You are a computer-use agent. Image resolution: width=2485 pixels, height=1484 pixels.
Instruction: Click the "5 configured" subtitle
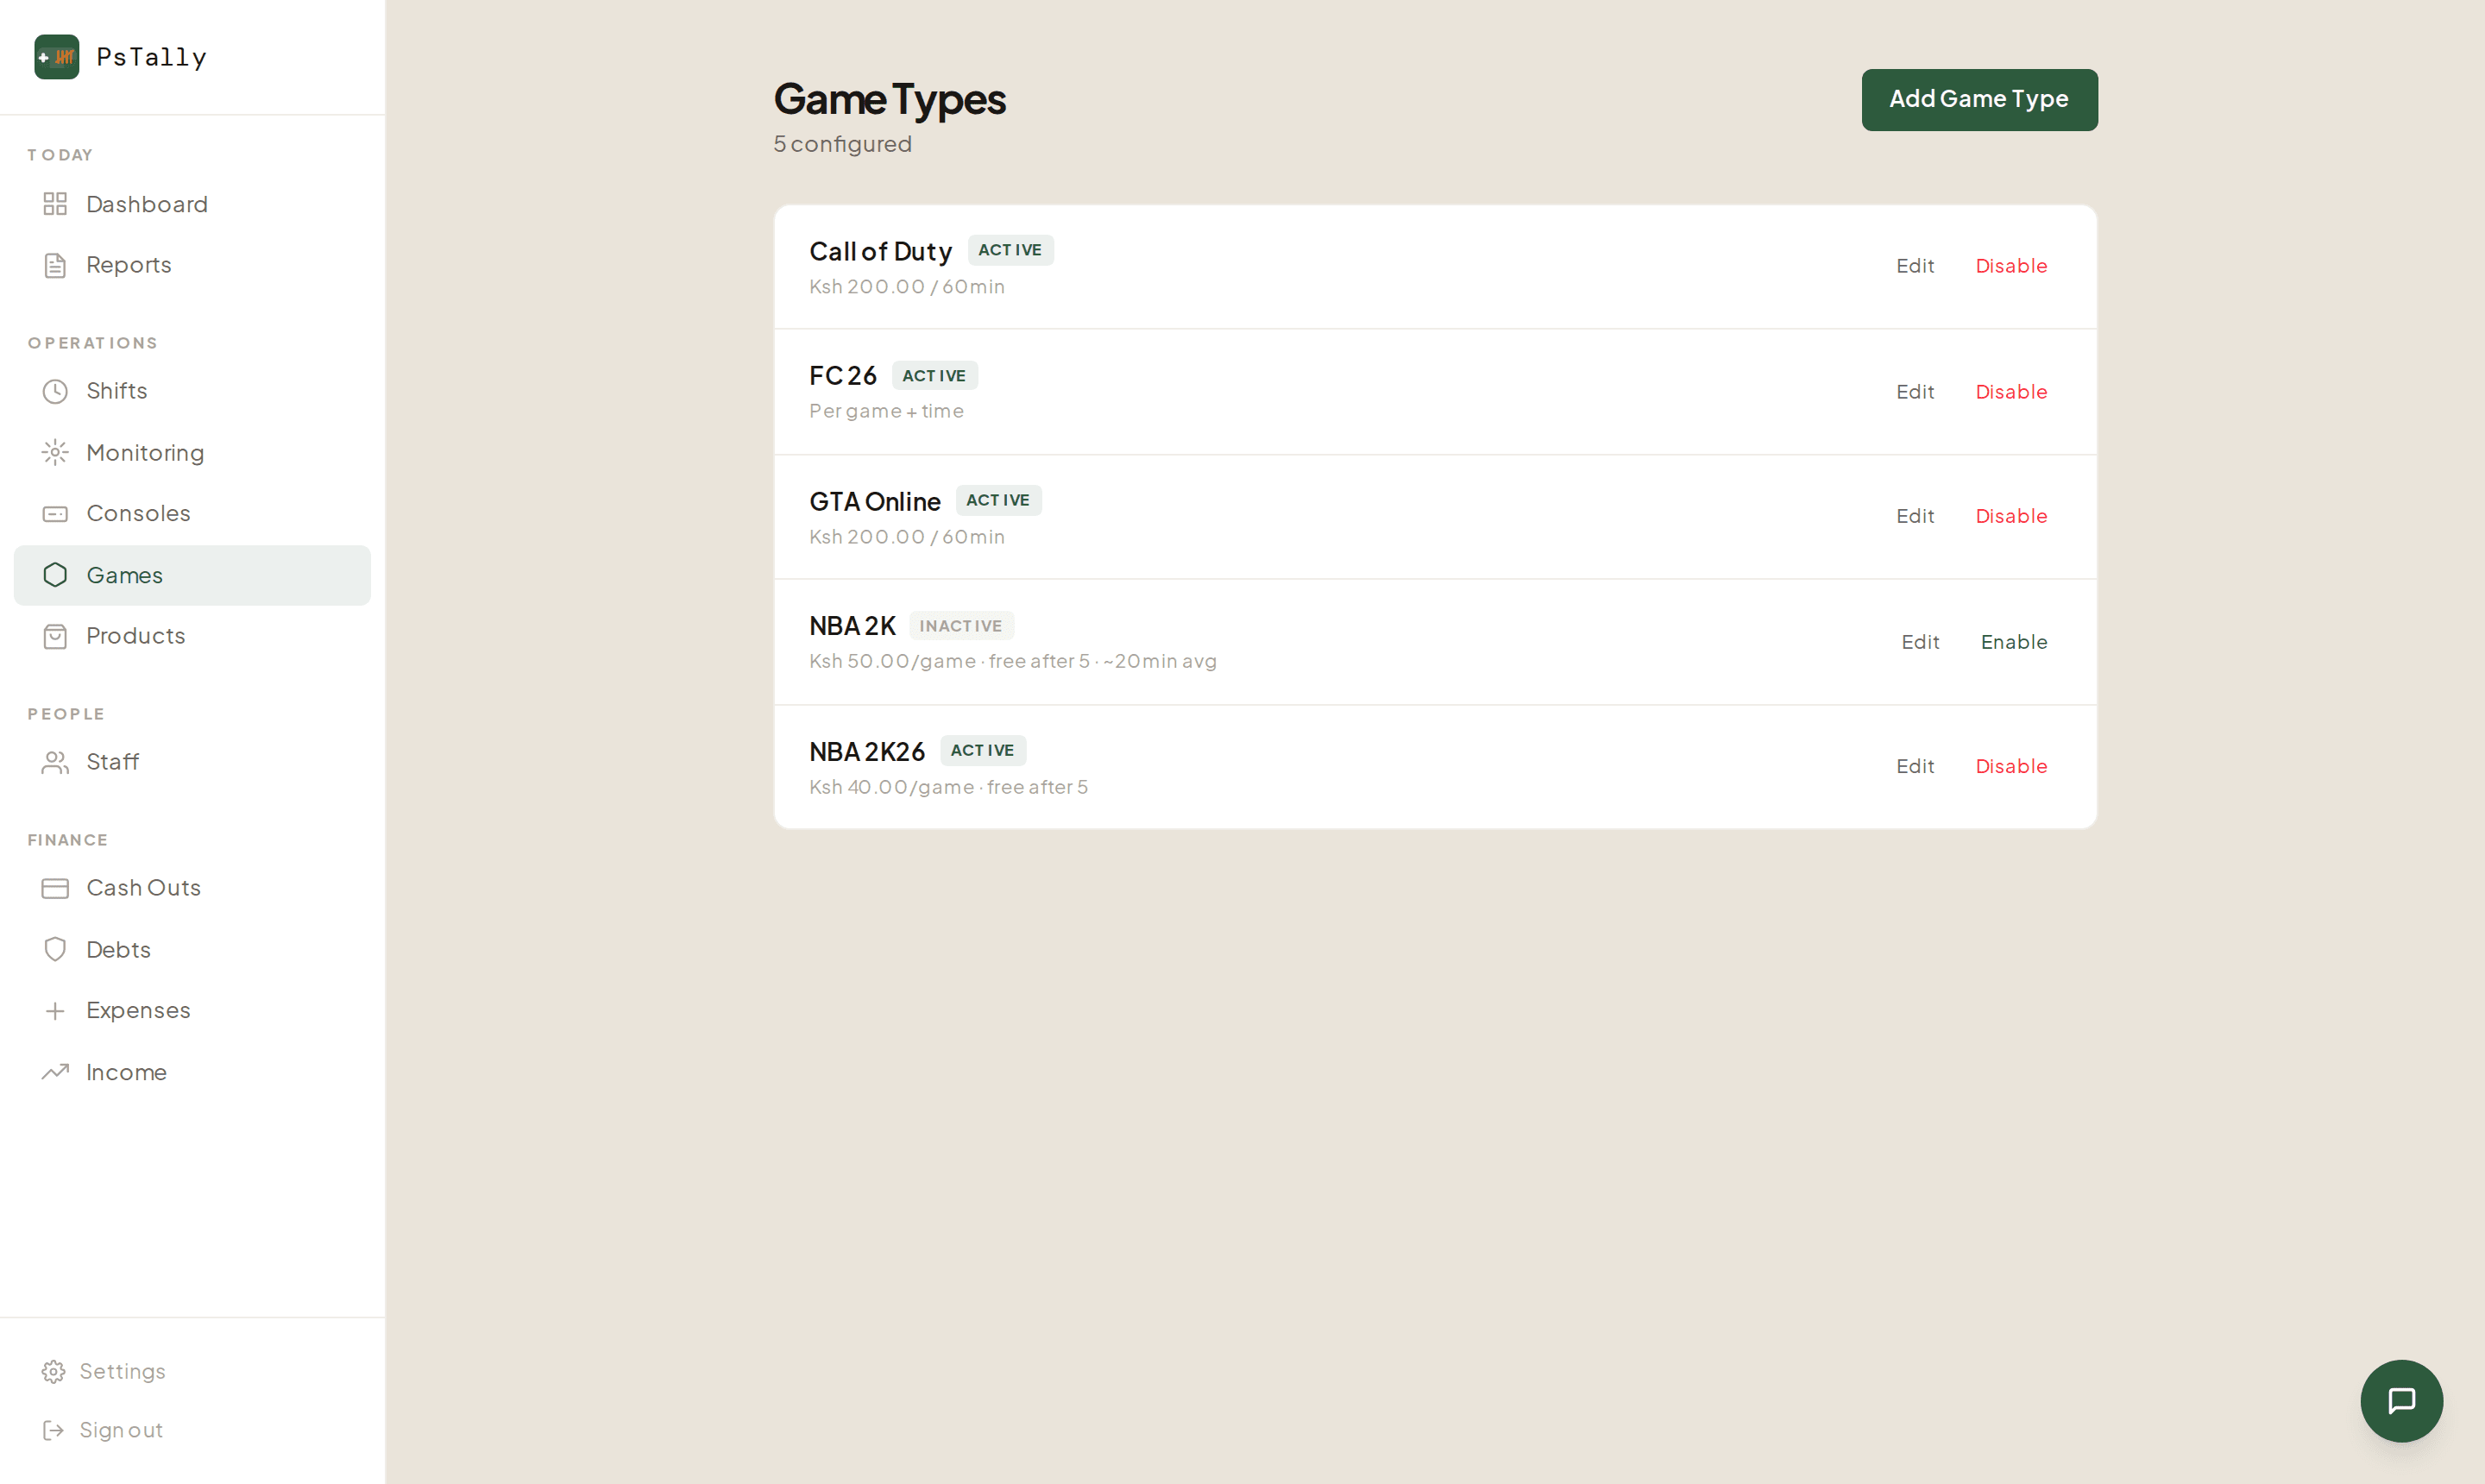click(x=842, y=144)
